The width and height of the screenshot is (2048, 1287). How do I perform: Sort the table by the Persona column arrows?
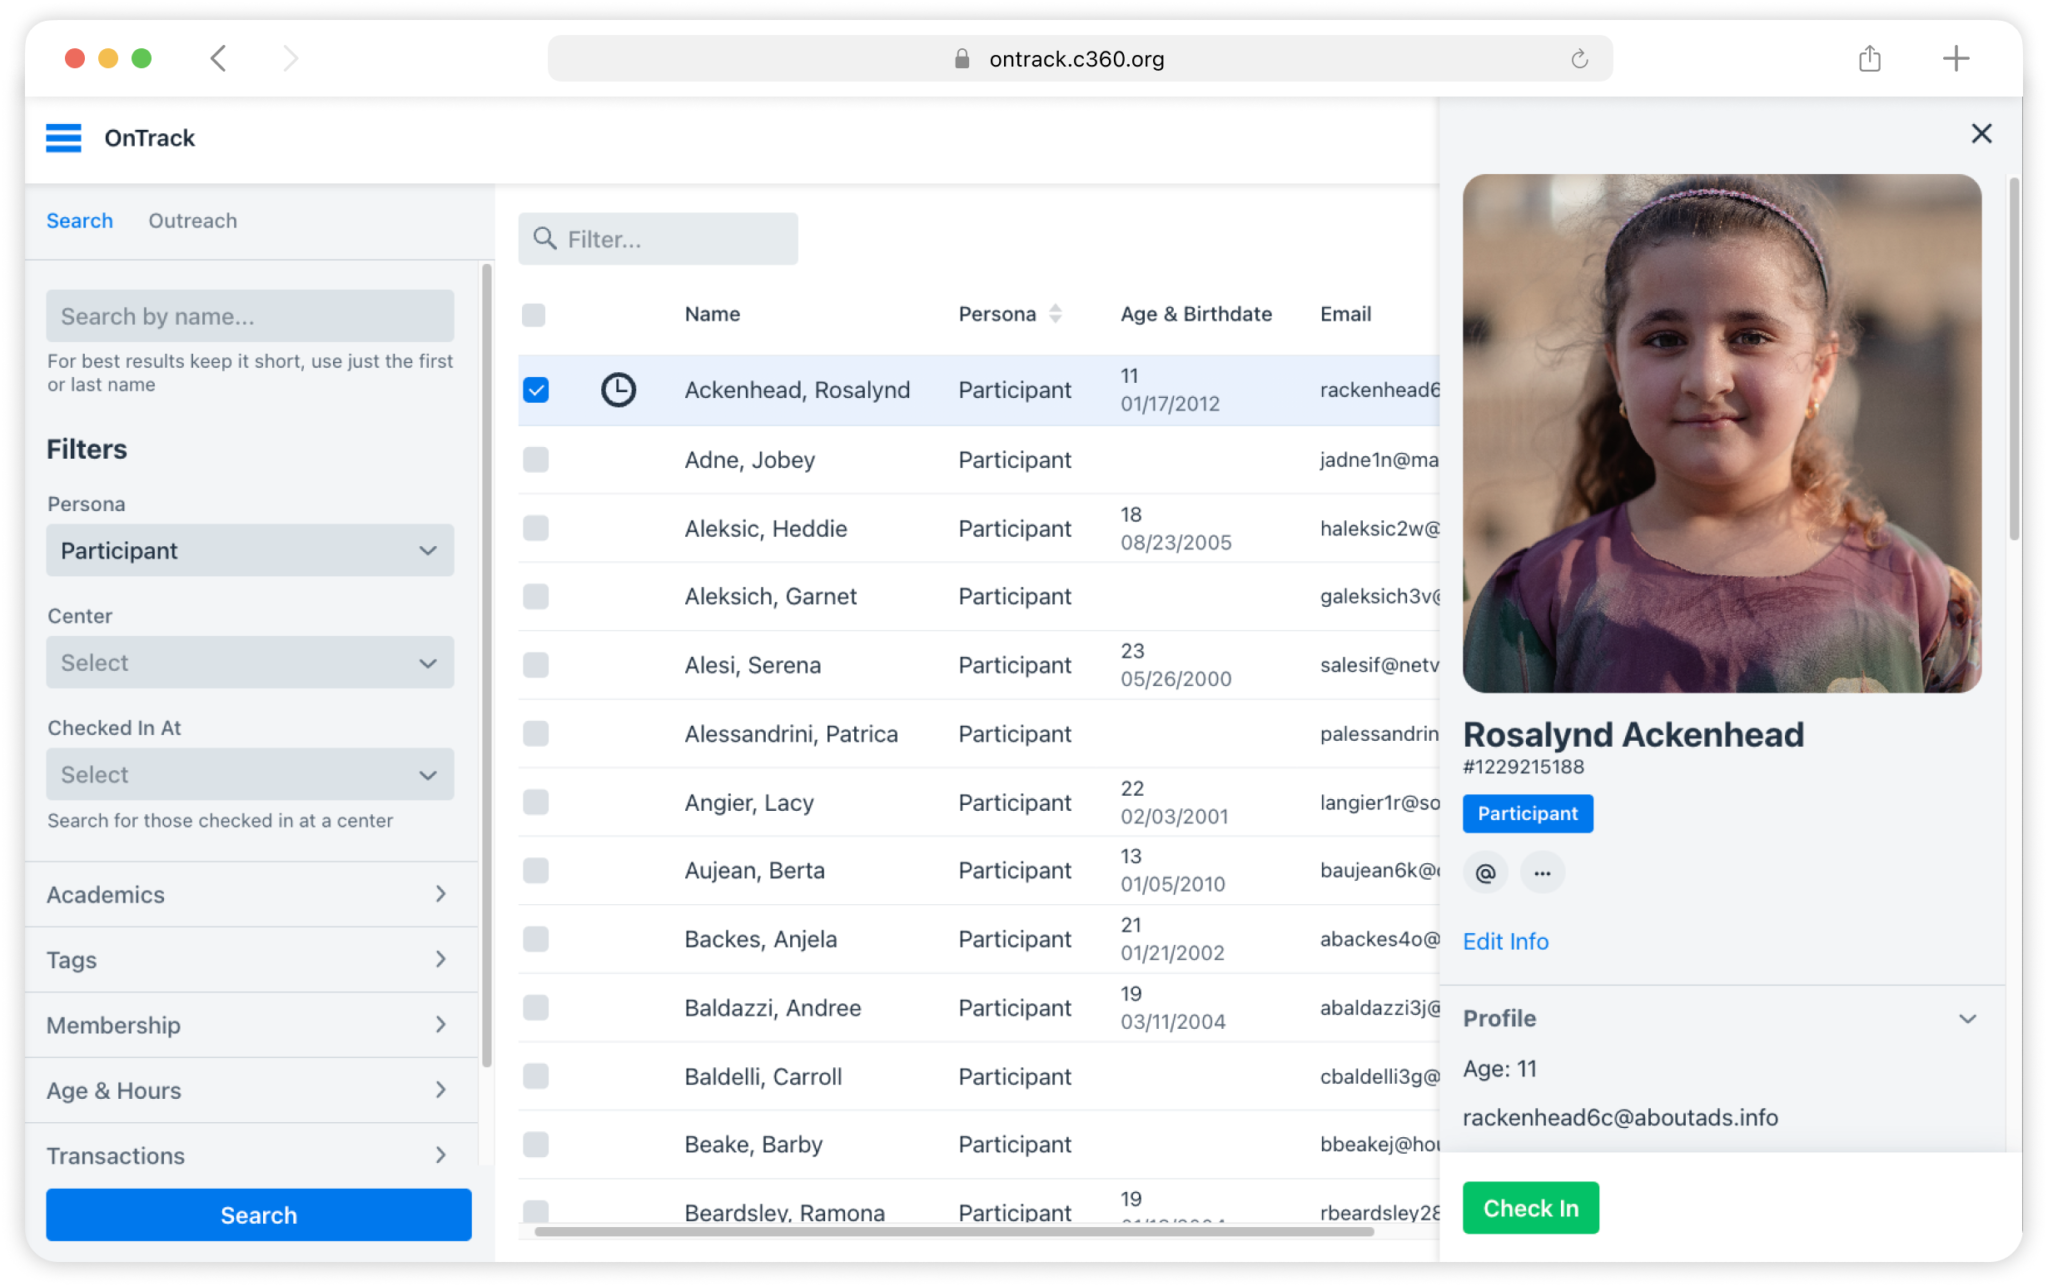click(1056, 313)
